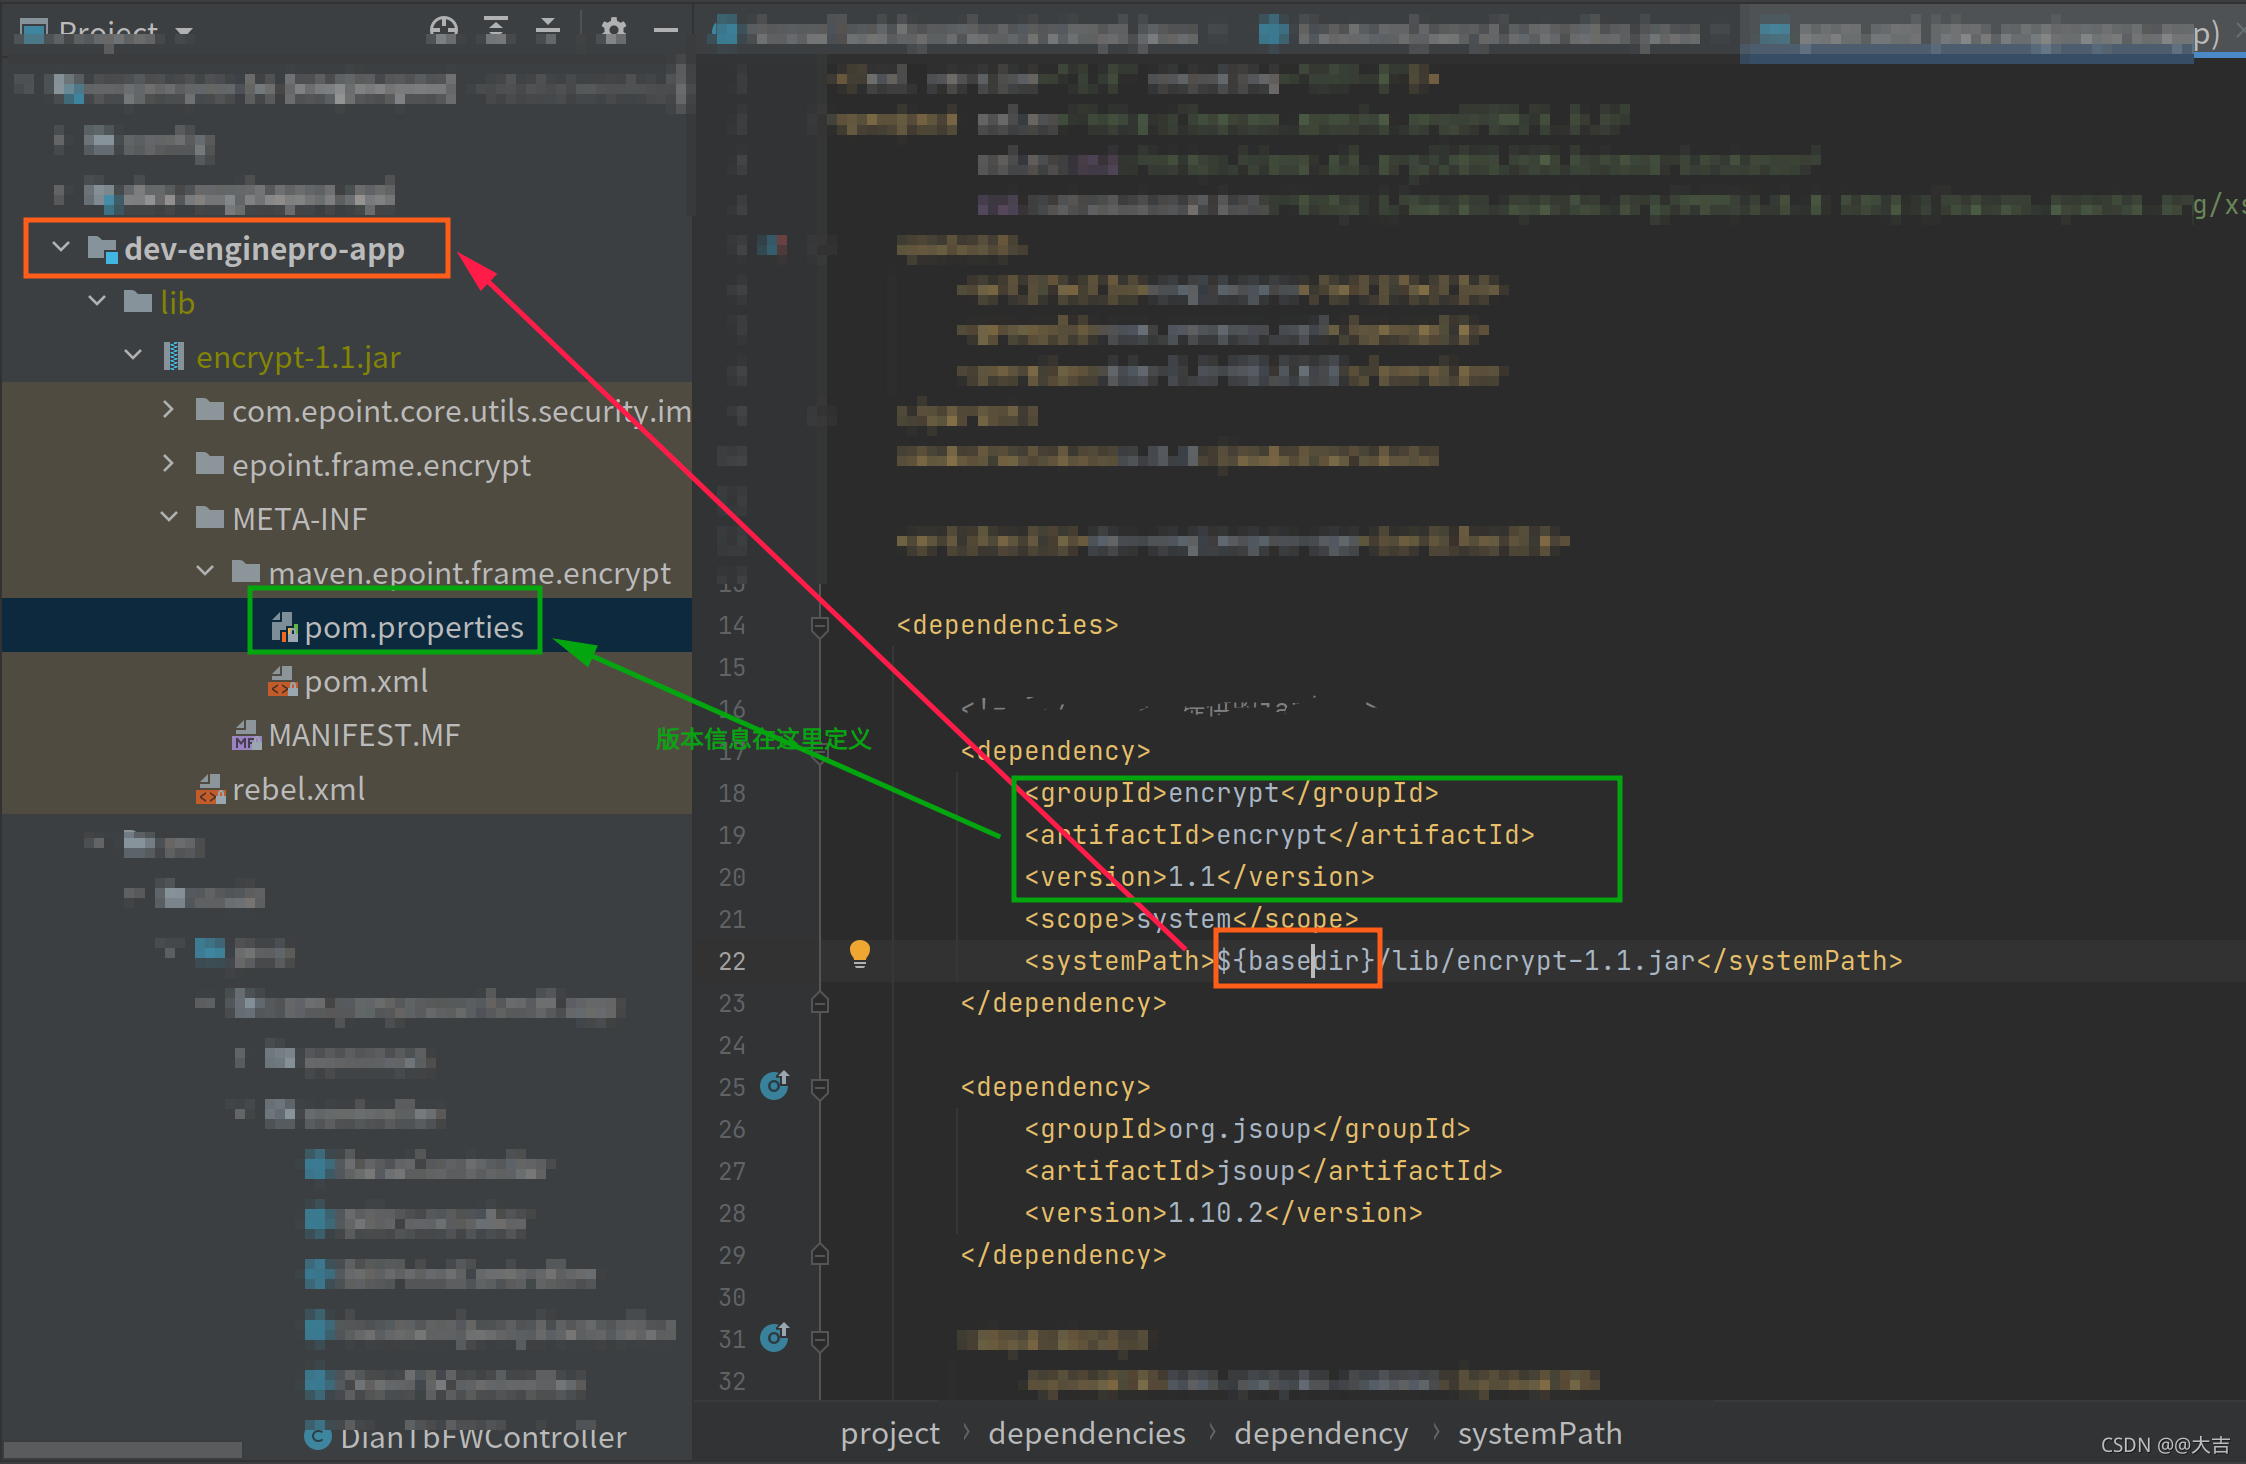Image resolution: width=2246 pixels, height=1464 pixels.
Task: Open pom.properties file
Action: pyautogui.click(x=414, y=627)
